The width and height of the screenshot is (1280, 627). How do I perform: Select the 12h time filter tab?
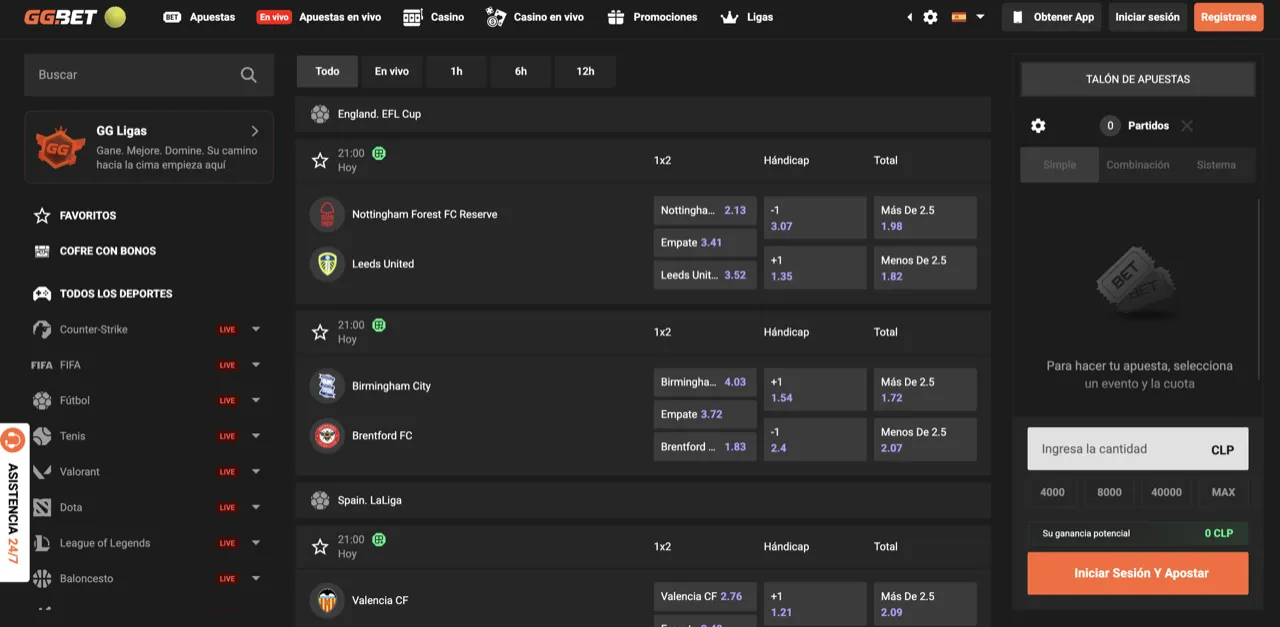coord(586,72)
